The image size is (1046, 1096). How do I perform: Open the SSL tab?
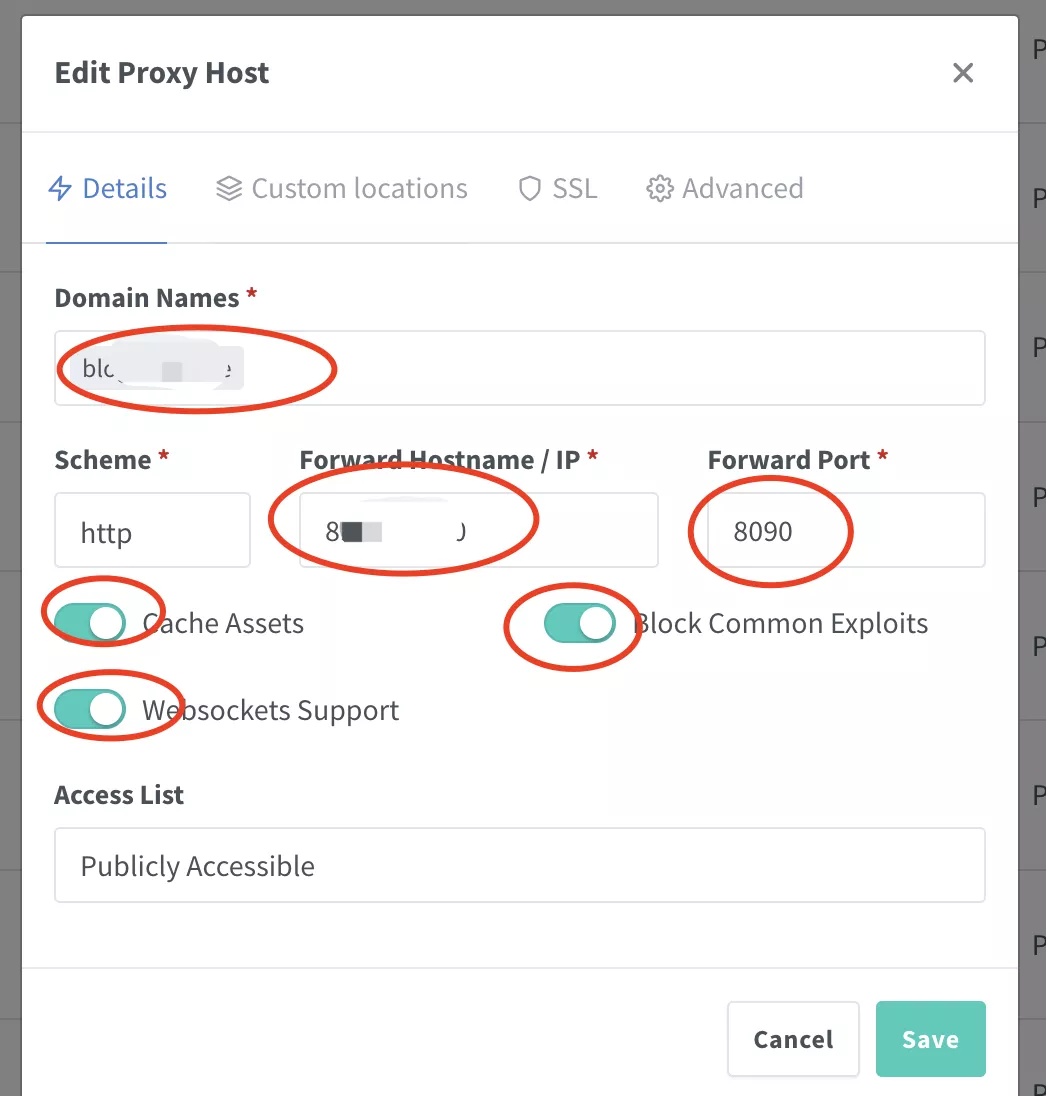[x=574, y=189]
